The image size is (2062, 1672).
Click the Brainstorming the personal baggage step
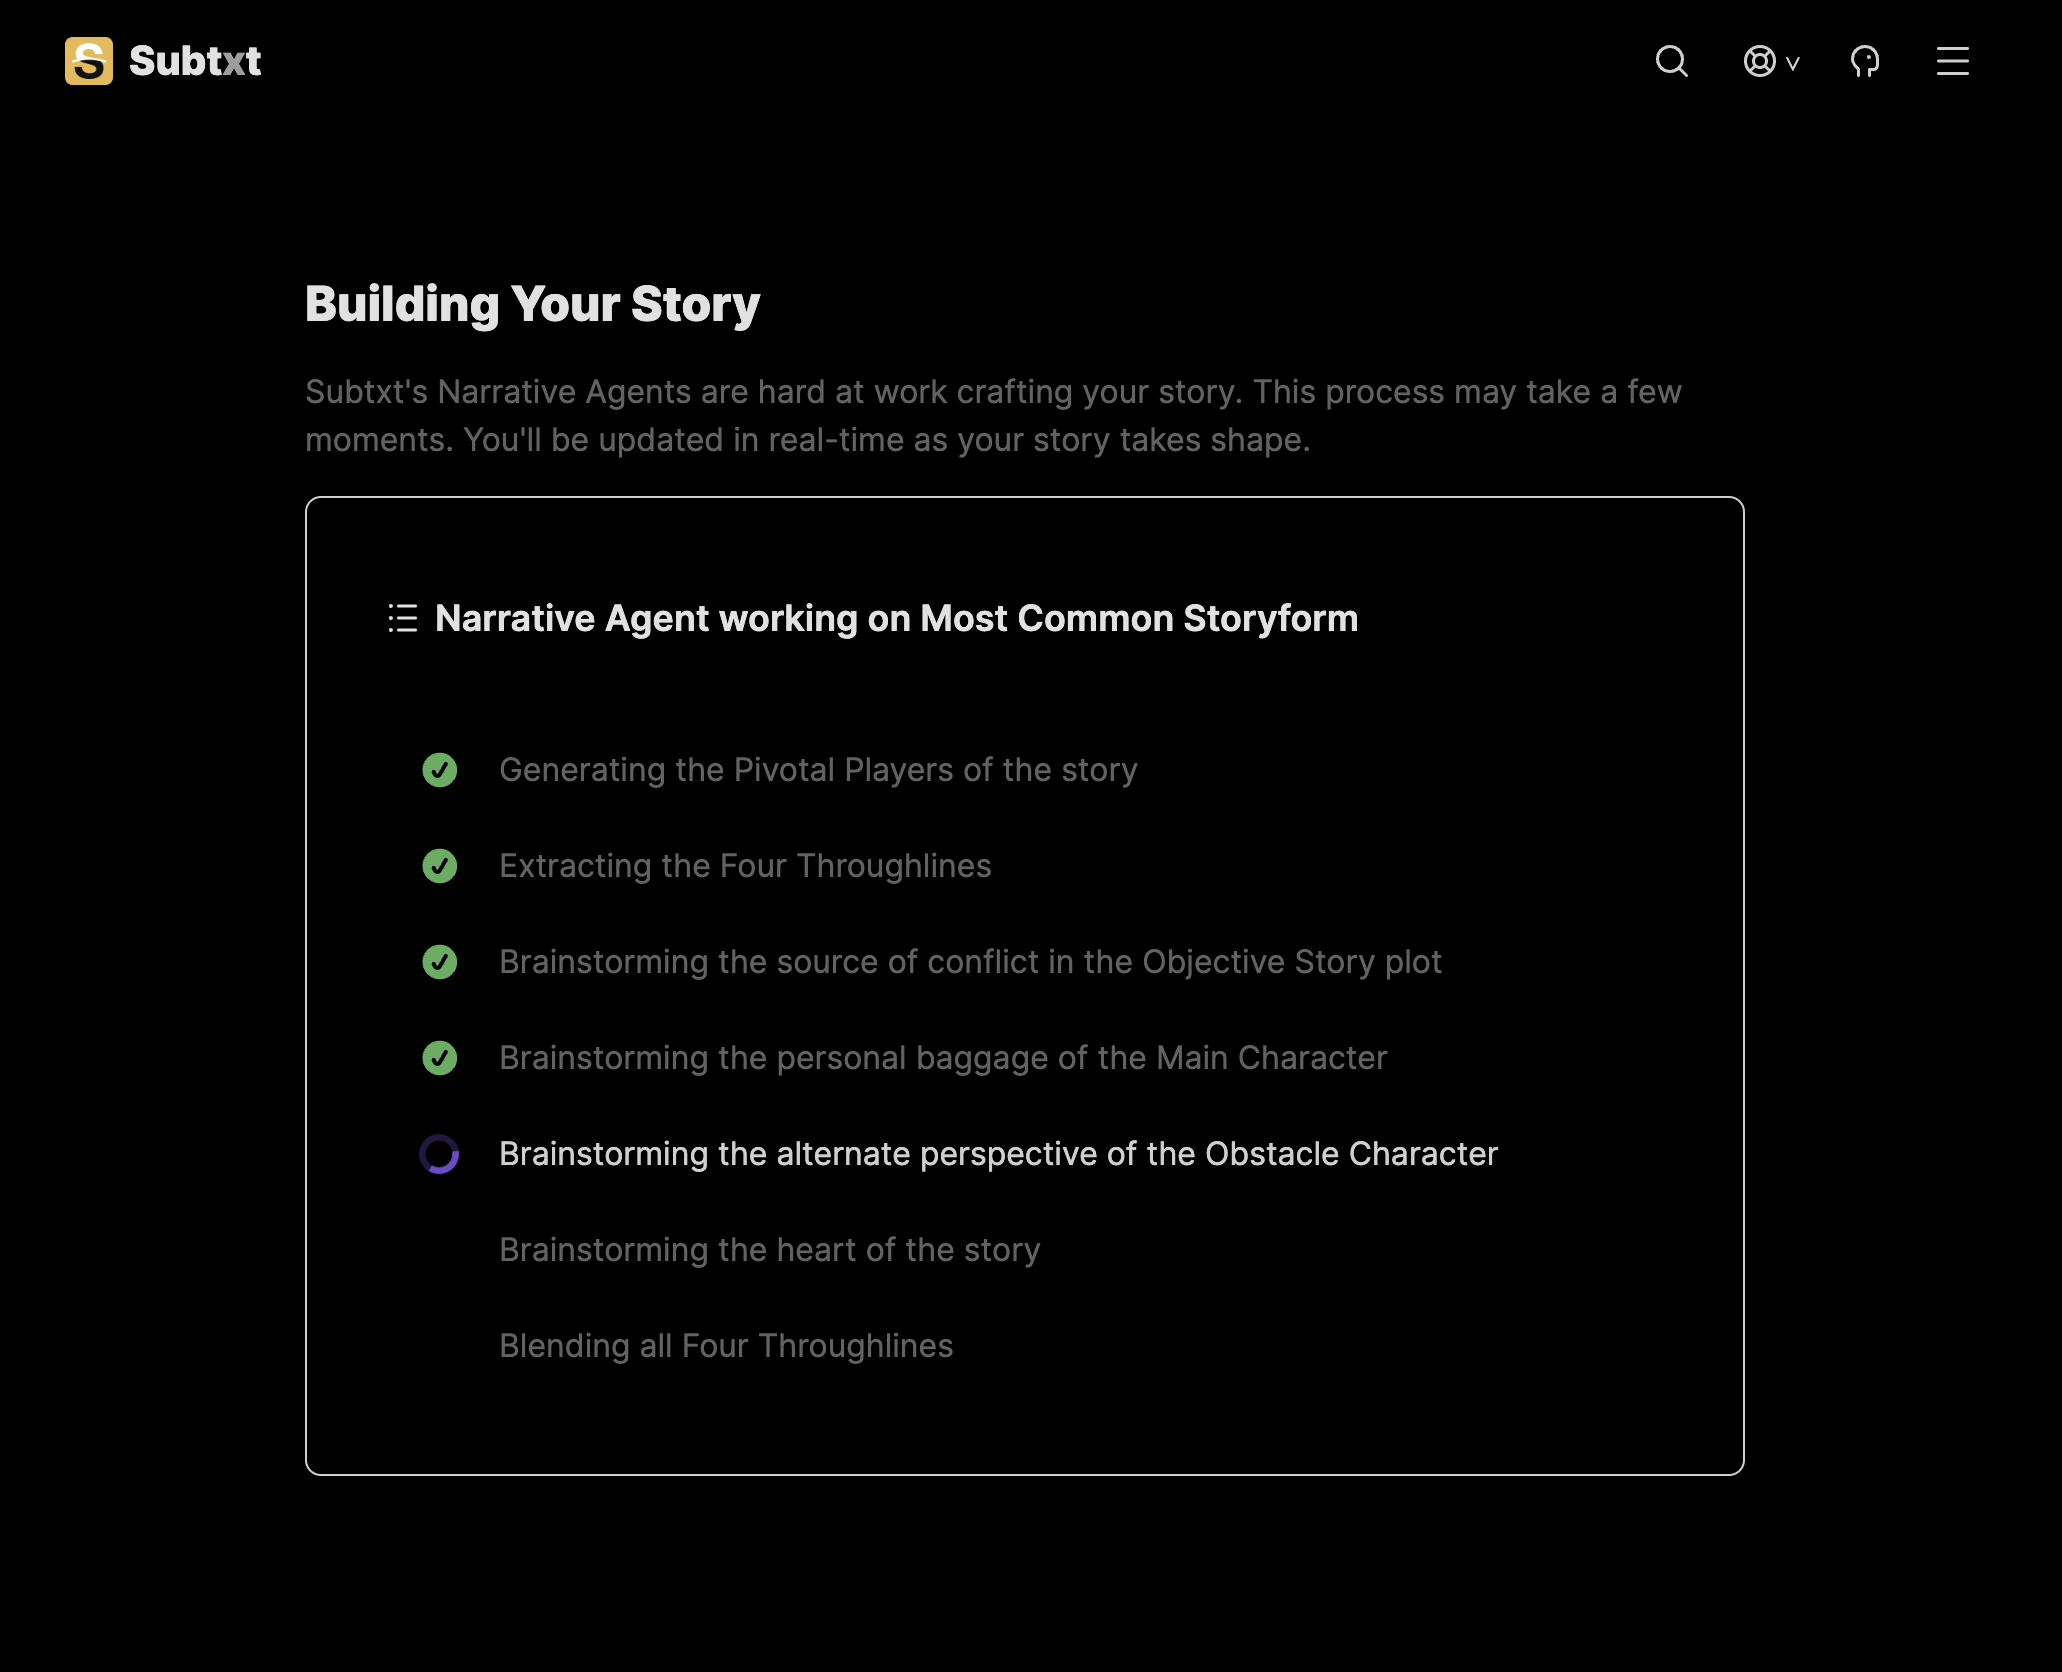point(944,1058)
